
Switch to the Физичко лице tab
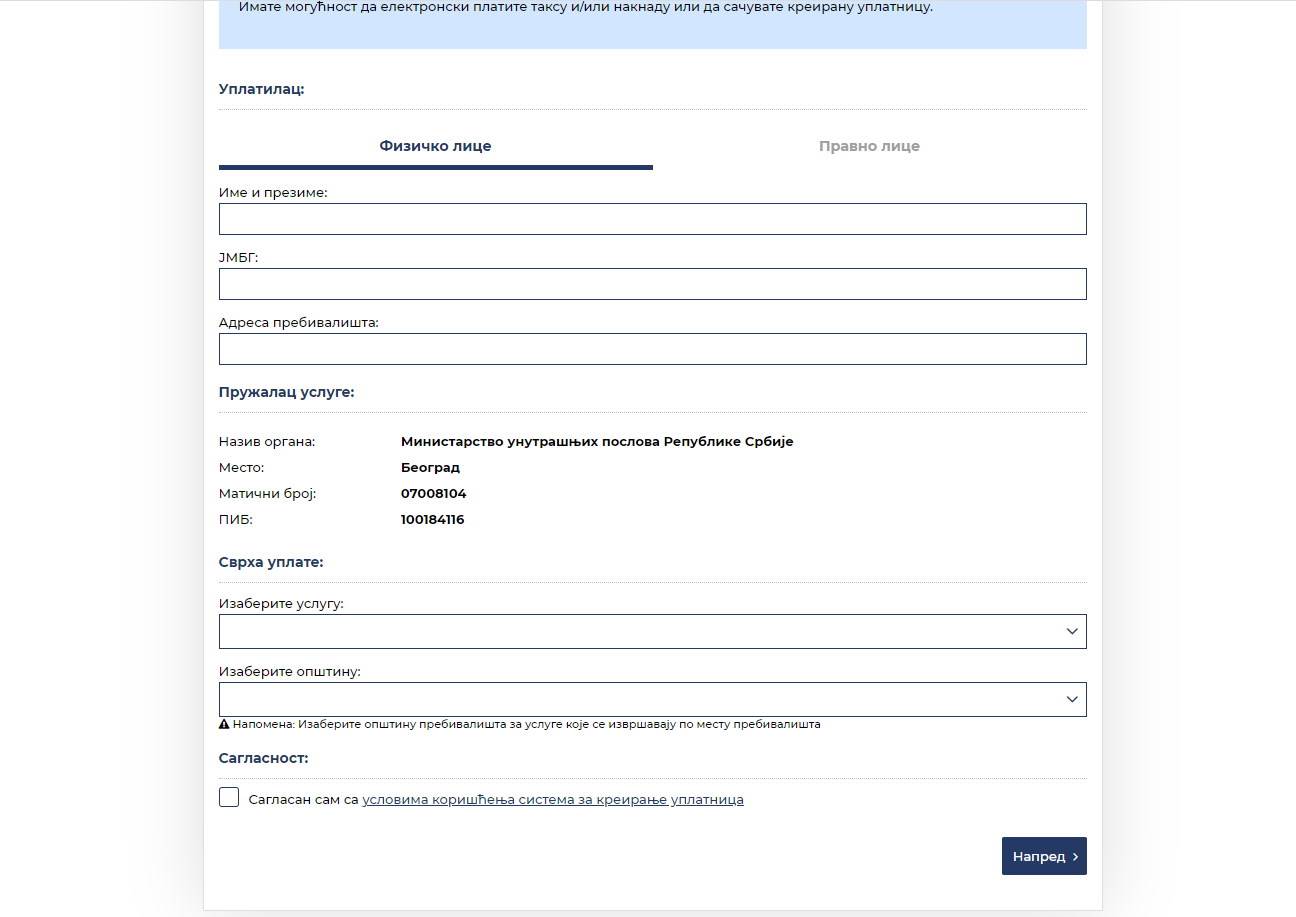point(435,146)
